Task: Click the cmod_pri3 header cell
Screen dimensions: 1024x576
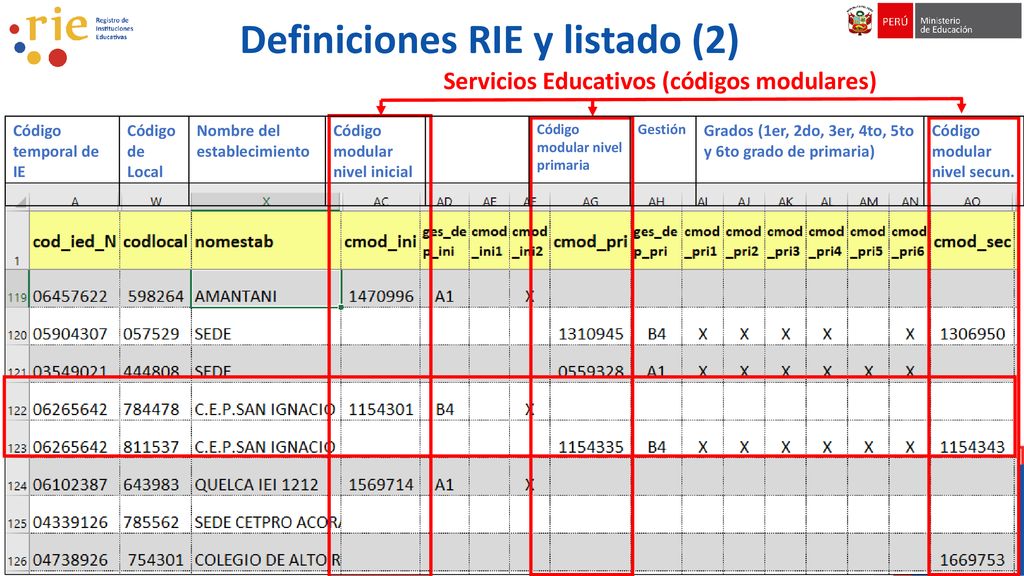Action: tap(785, 240)
